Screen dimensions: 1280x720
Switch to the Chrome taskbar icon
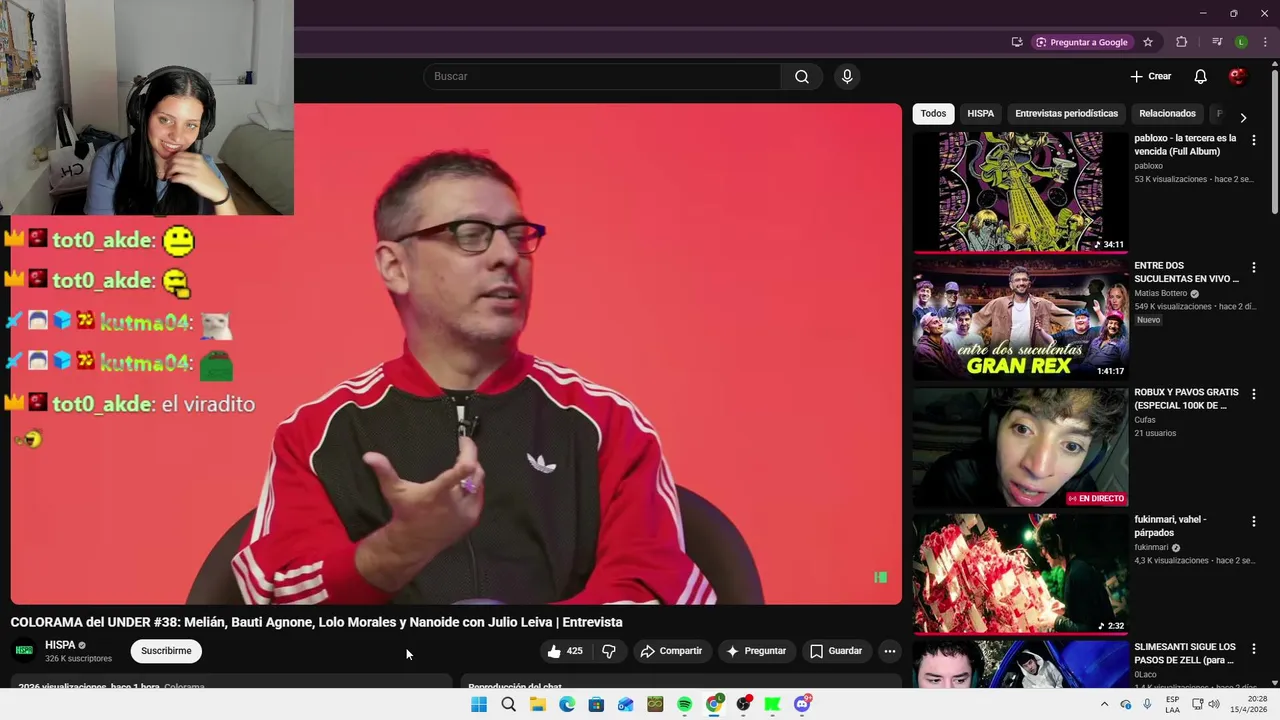714,704
